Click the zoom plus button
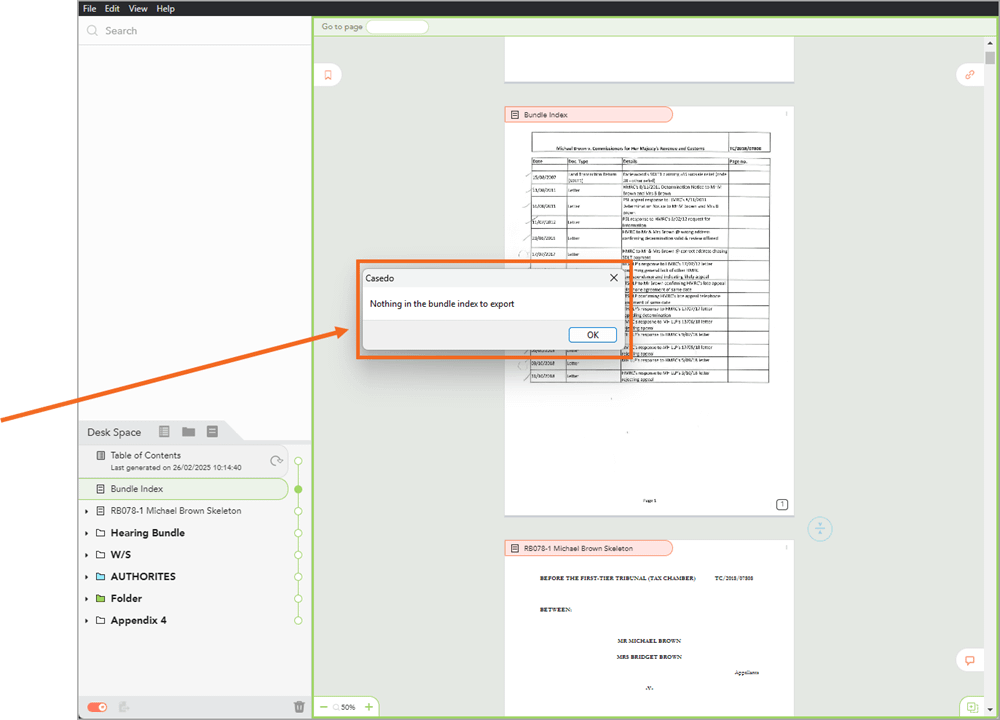The width and height of the screenshot is (1000, 720). (371, 706)
